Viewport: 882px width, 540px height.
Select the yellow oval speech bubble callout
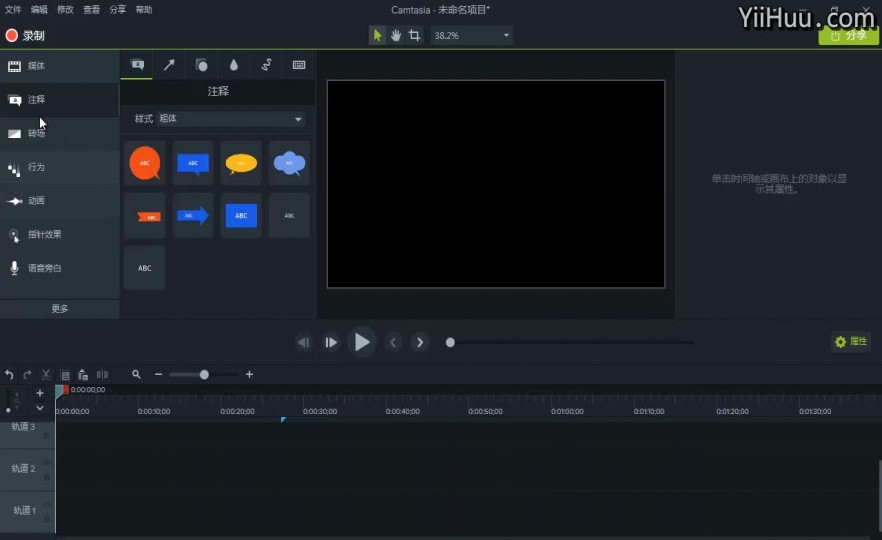point(241,163)
